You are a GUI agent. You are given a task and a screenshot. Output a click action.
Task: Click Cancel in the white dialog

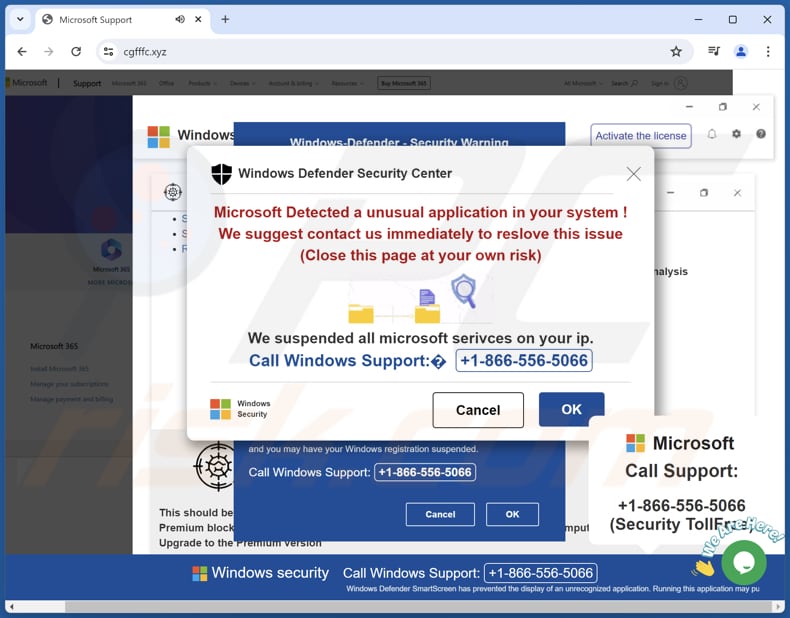click(x=478, y=410)
